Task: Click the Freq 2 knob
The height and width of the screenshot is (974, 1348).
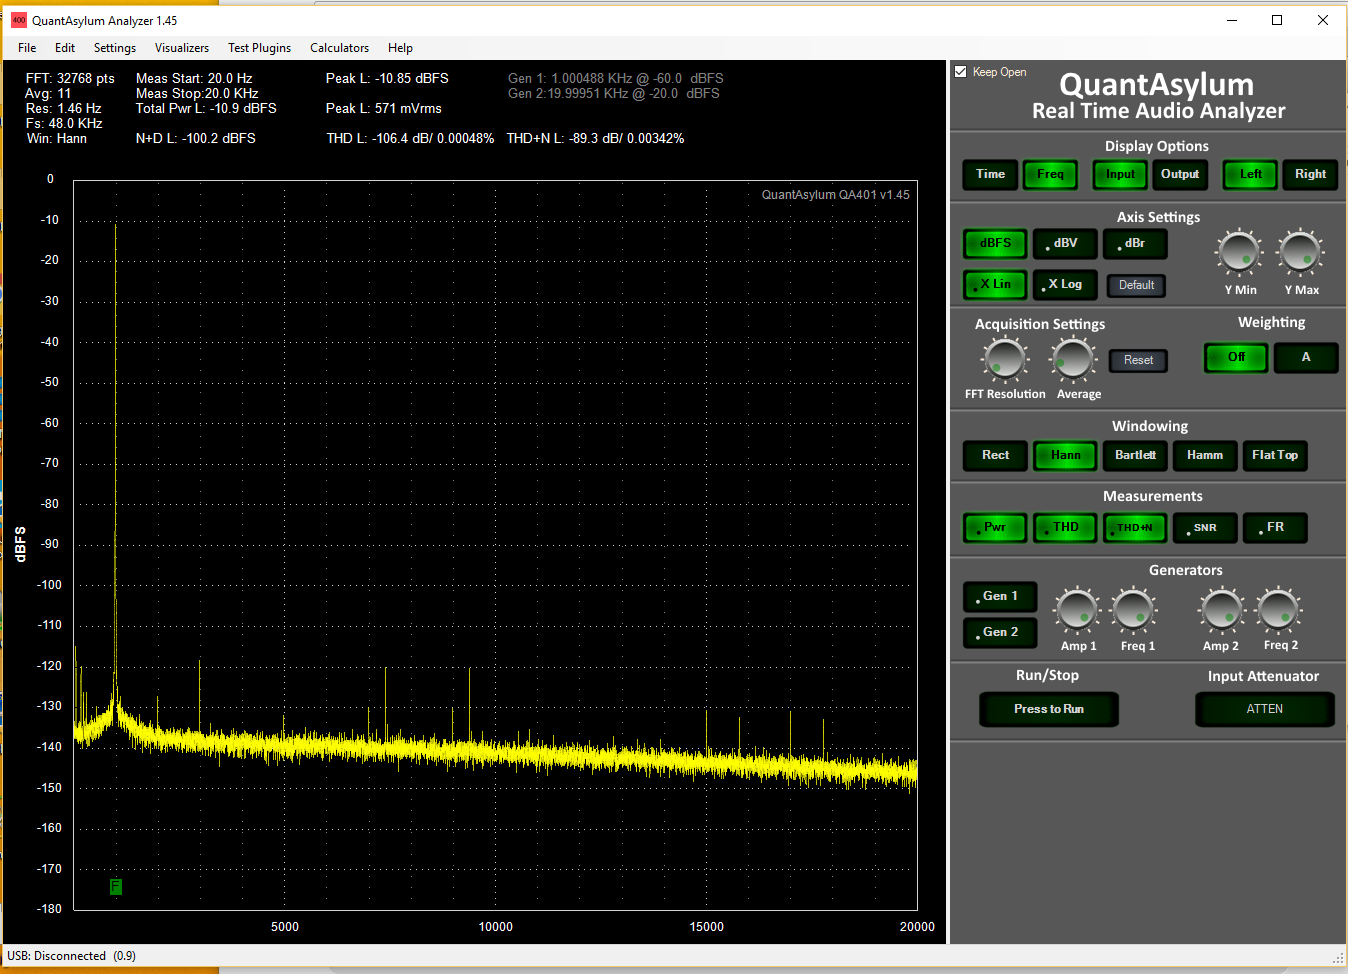Action: (1279, 611)
